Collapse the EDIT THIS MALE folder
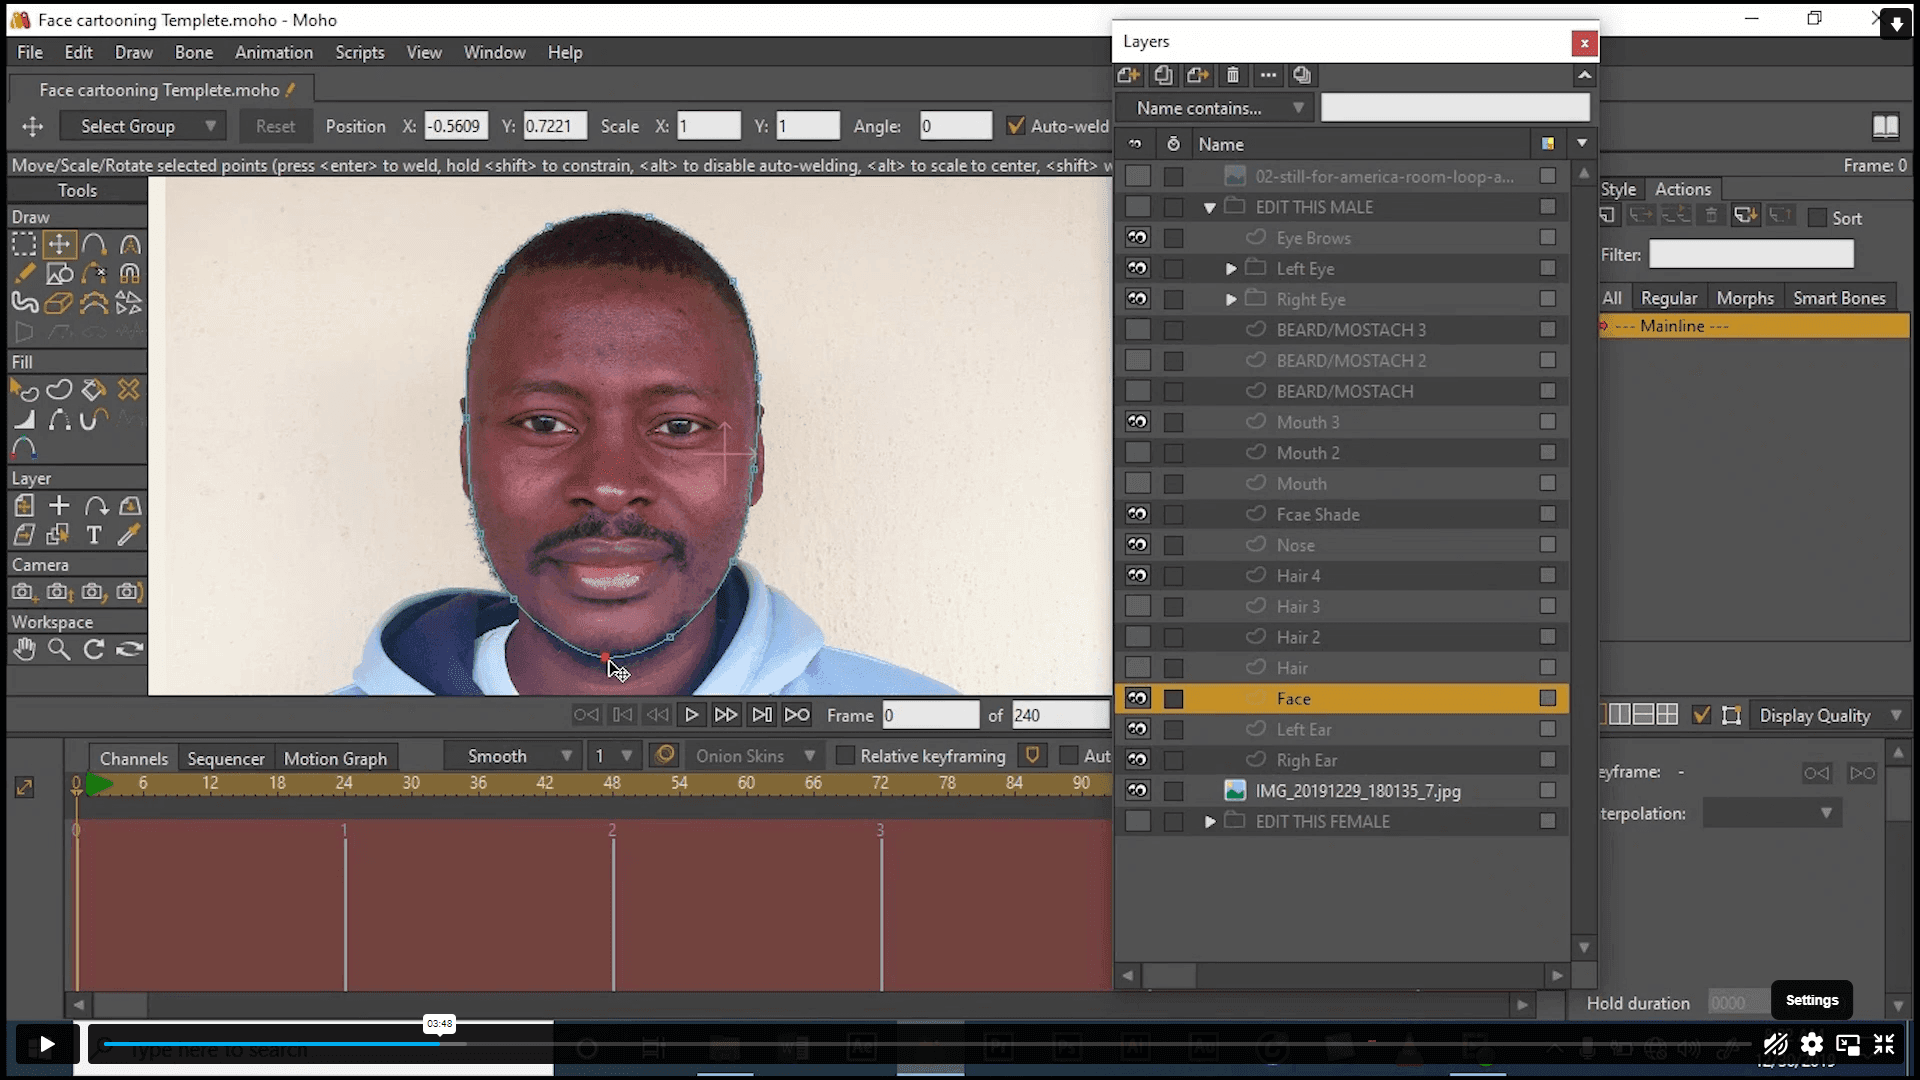Image resolution: width=1920 pixels, height=1080 pixels. pyautogui.click(x=1210, y=207)
